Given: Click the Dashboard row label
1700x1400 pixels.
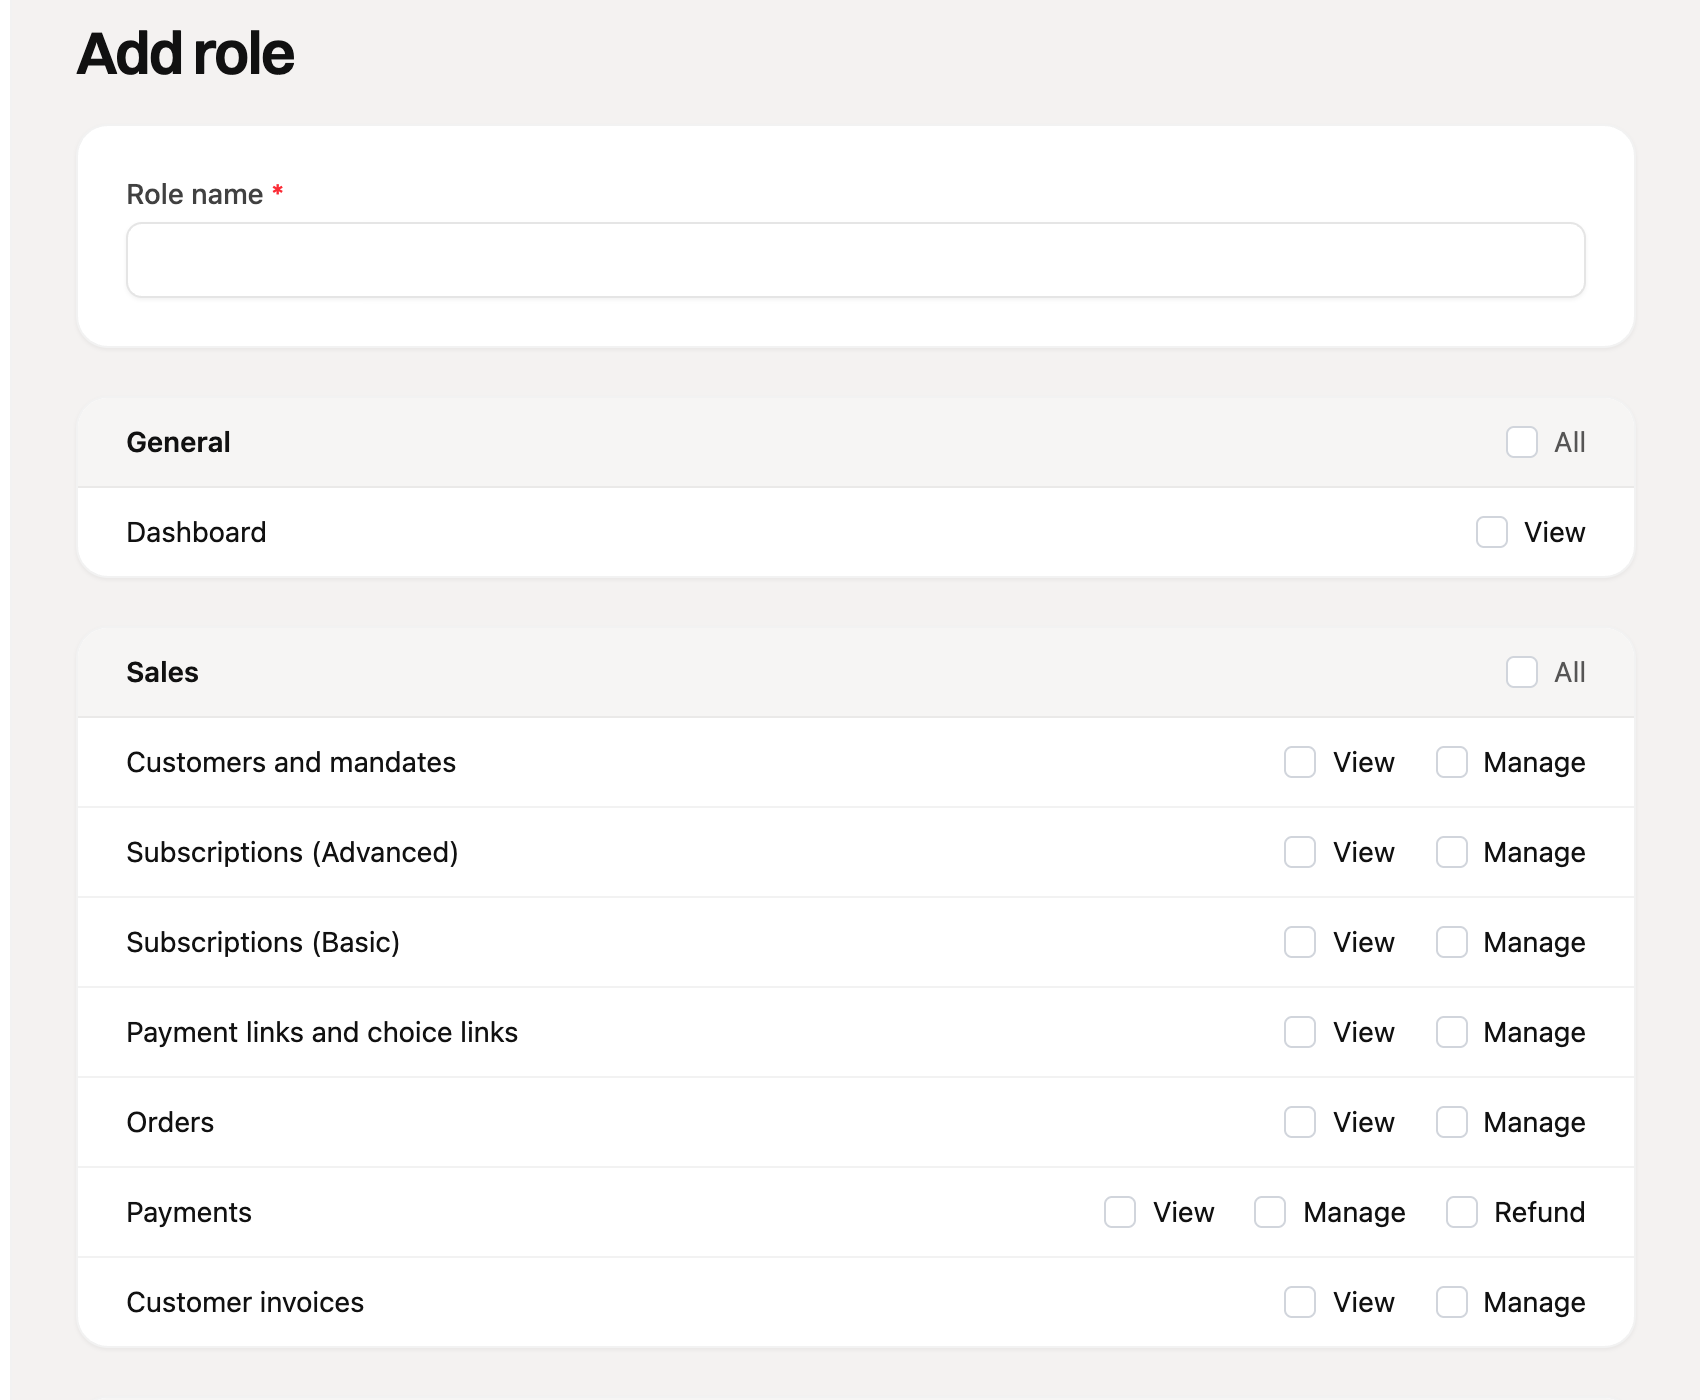Looking at the screenshot, I should (x=196, y=532).
